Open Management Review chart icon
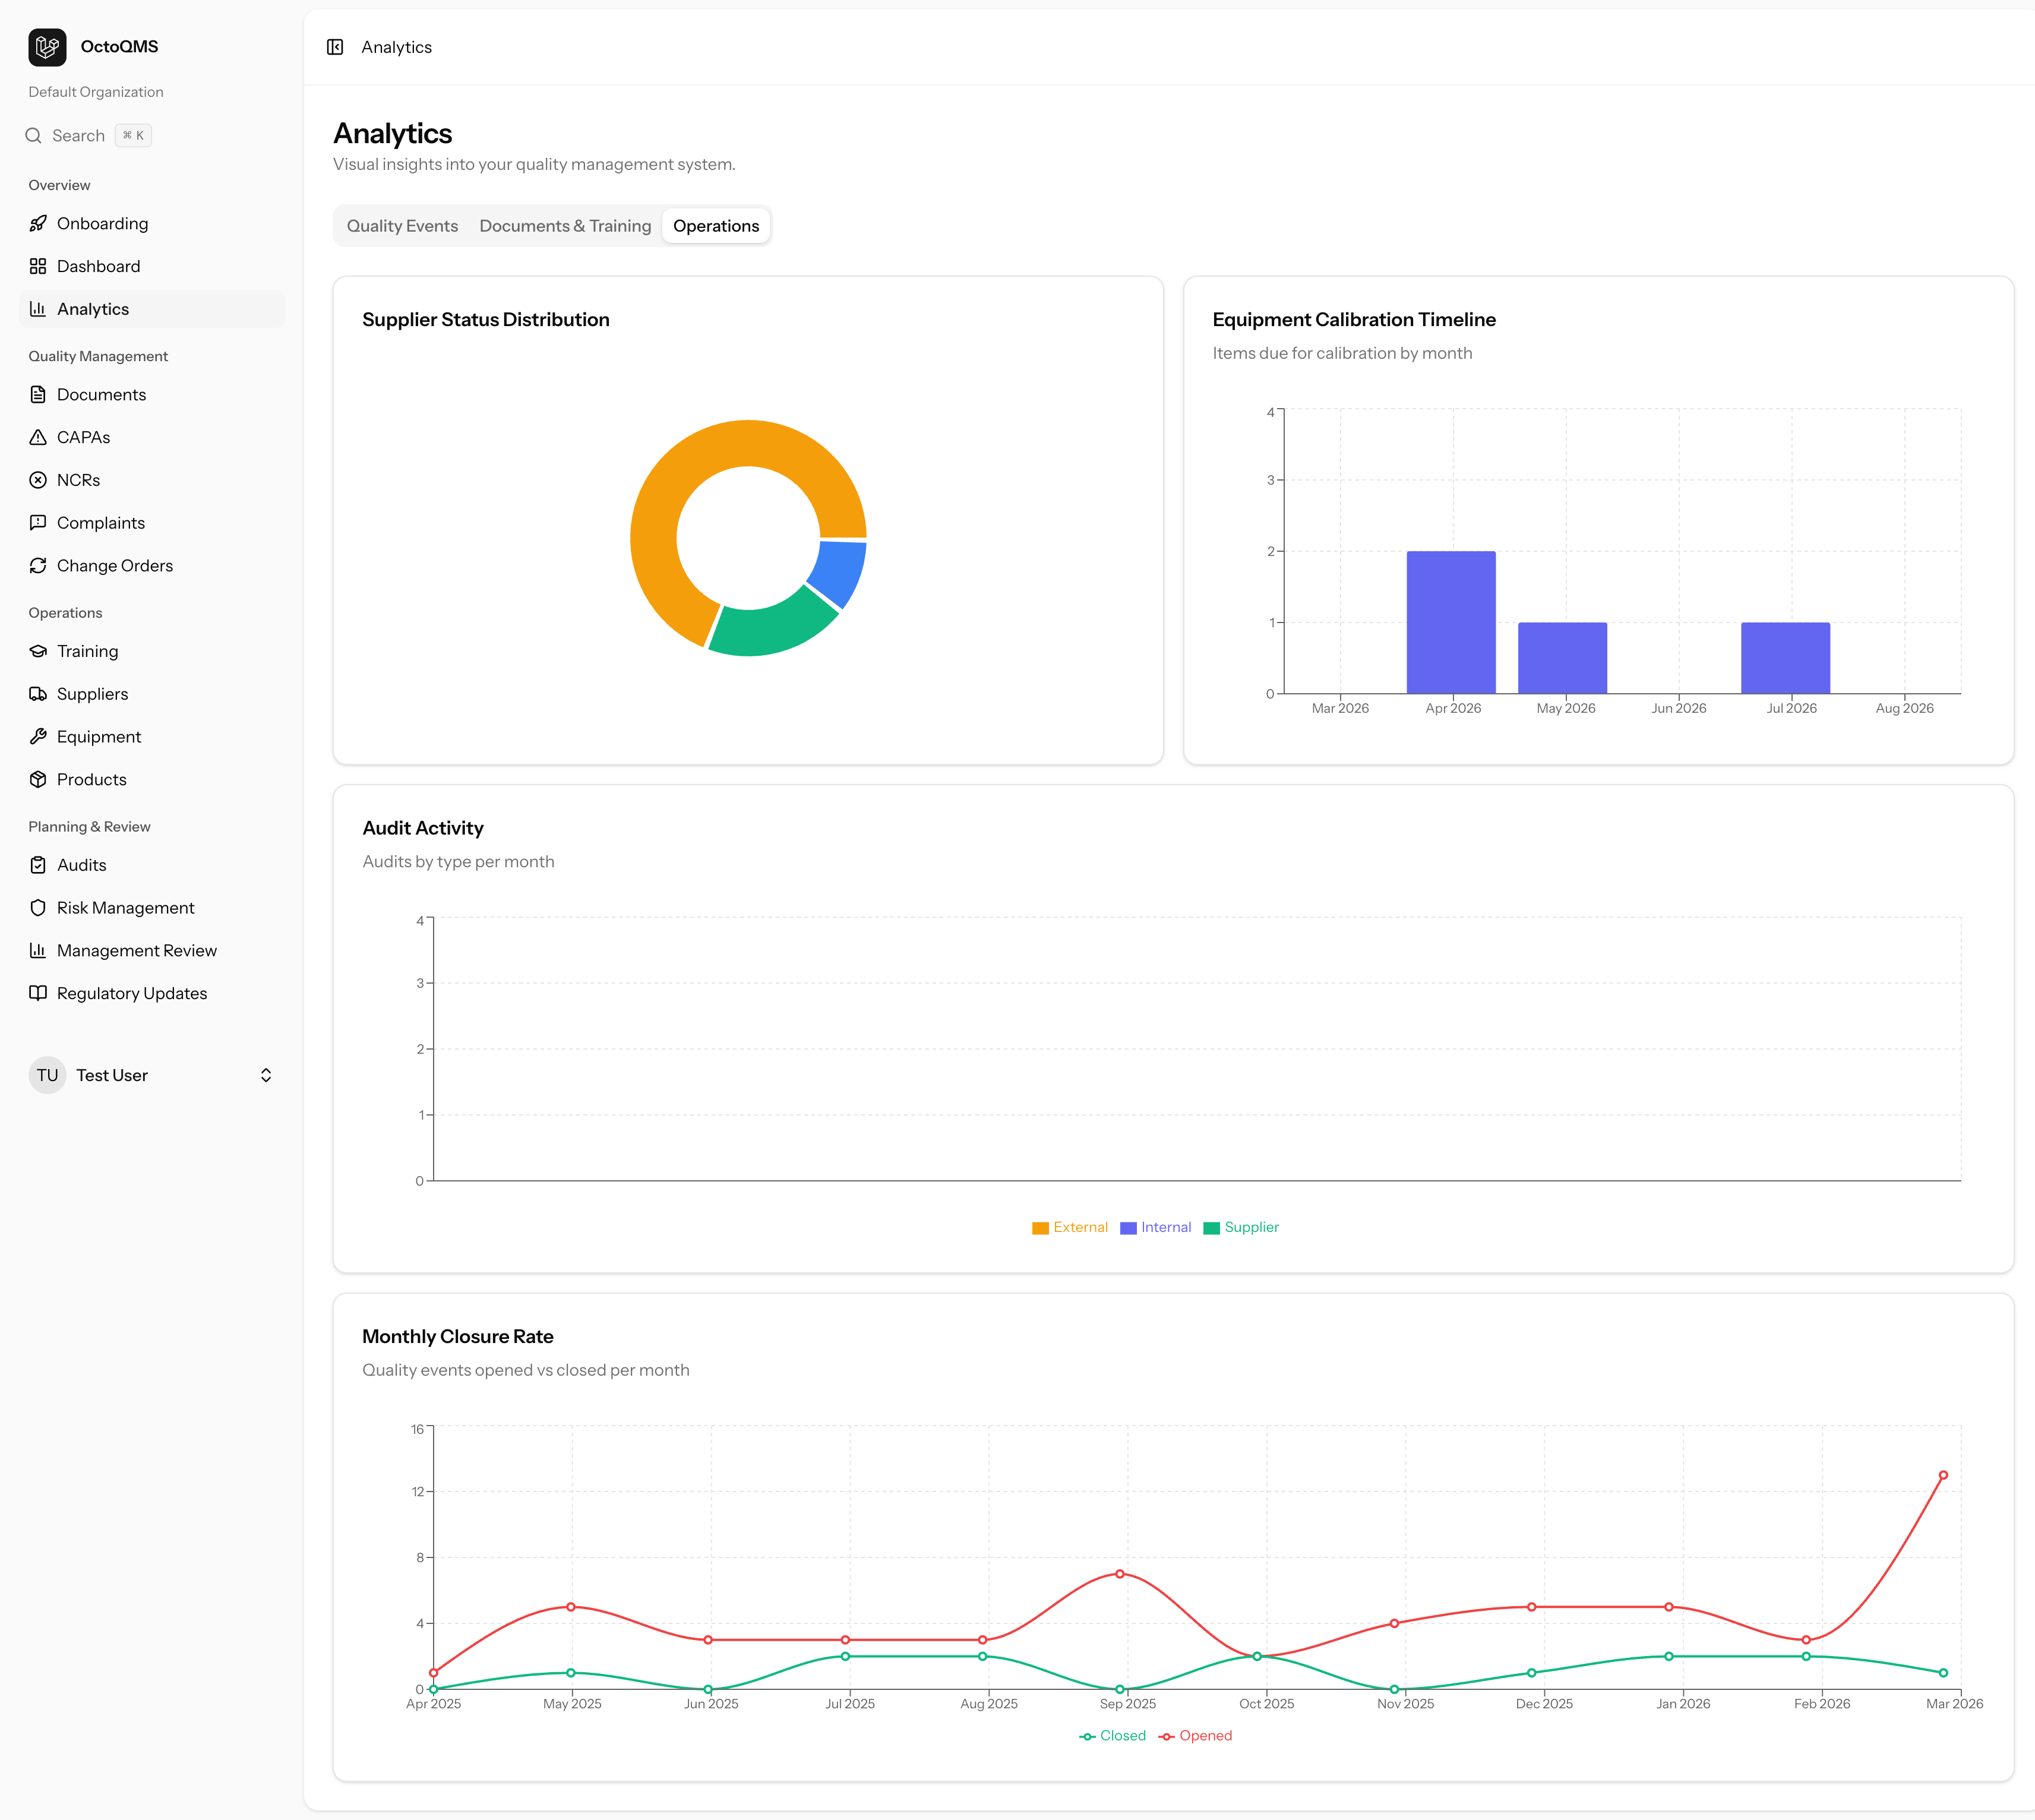This screenshot has width=2035, height=1820. pos(38,950)
